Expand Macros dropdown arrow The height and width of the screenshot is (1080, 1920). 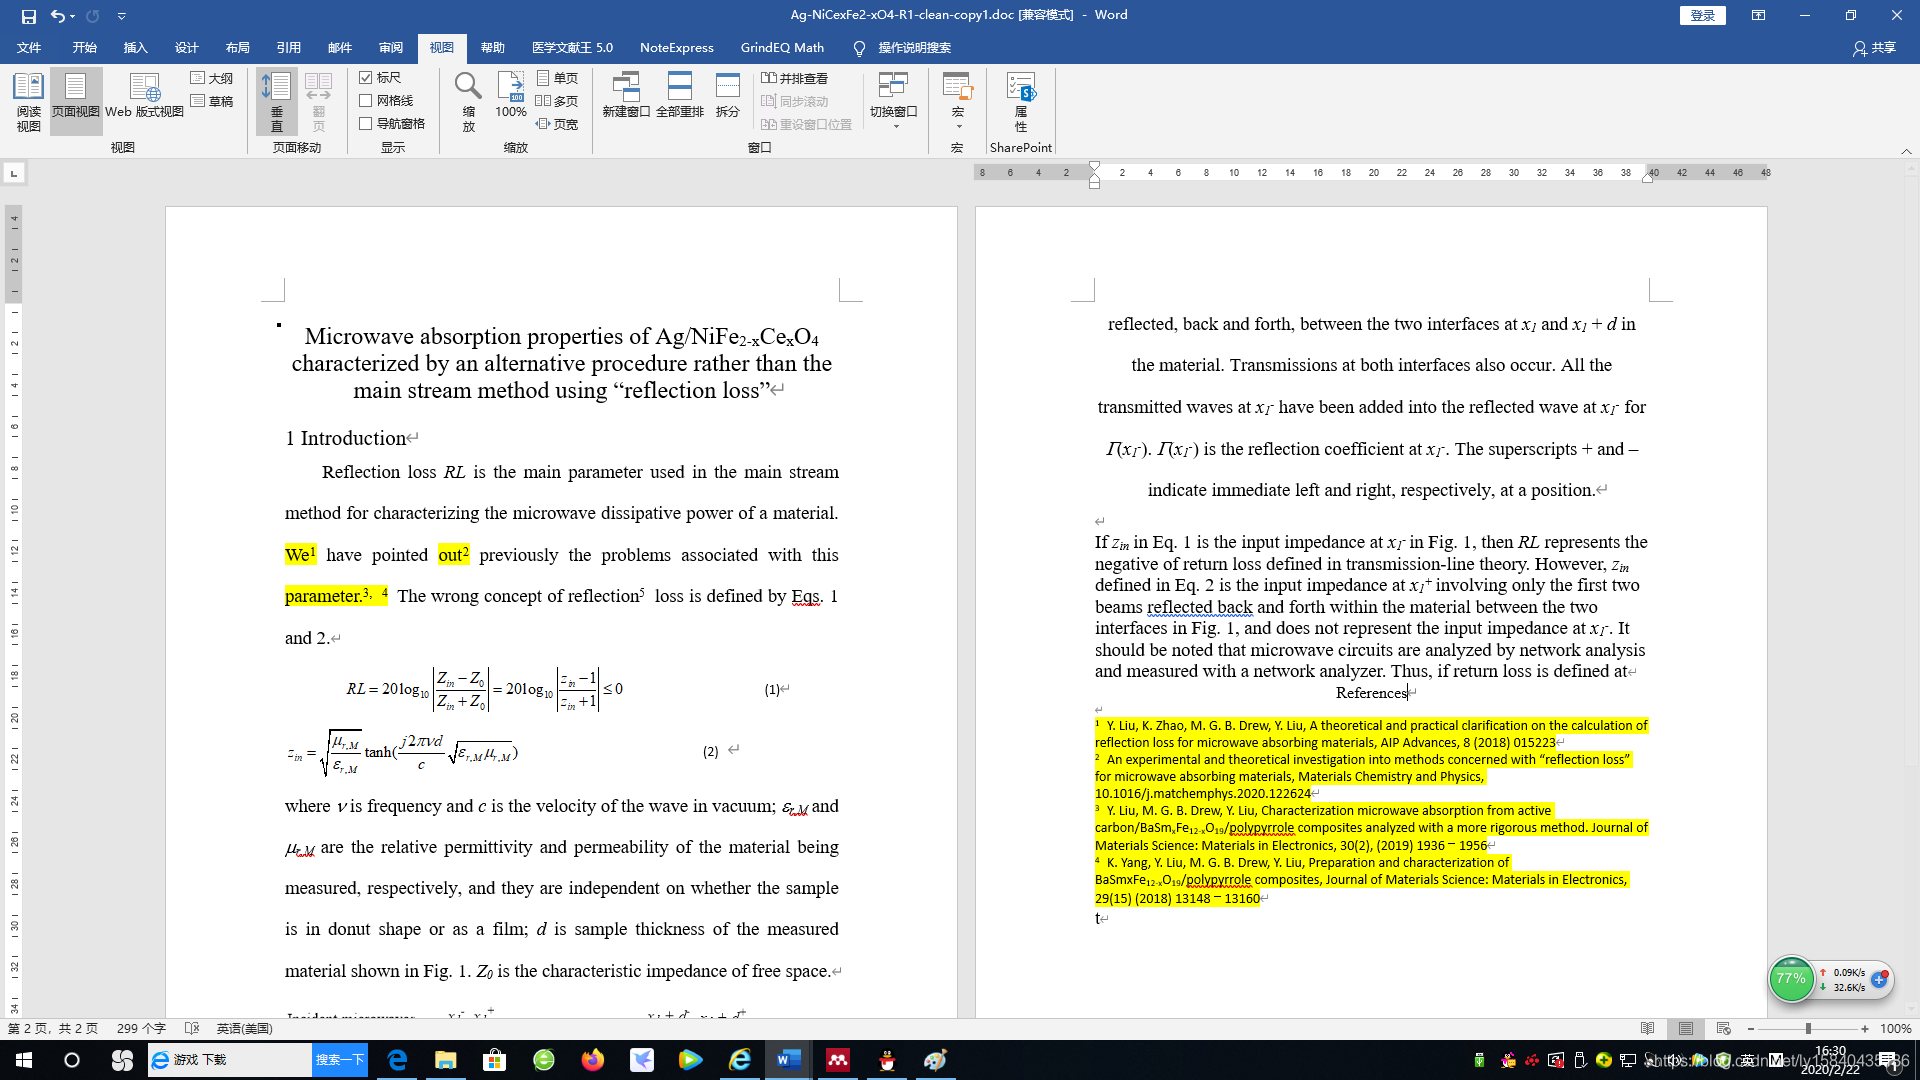958,126
